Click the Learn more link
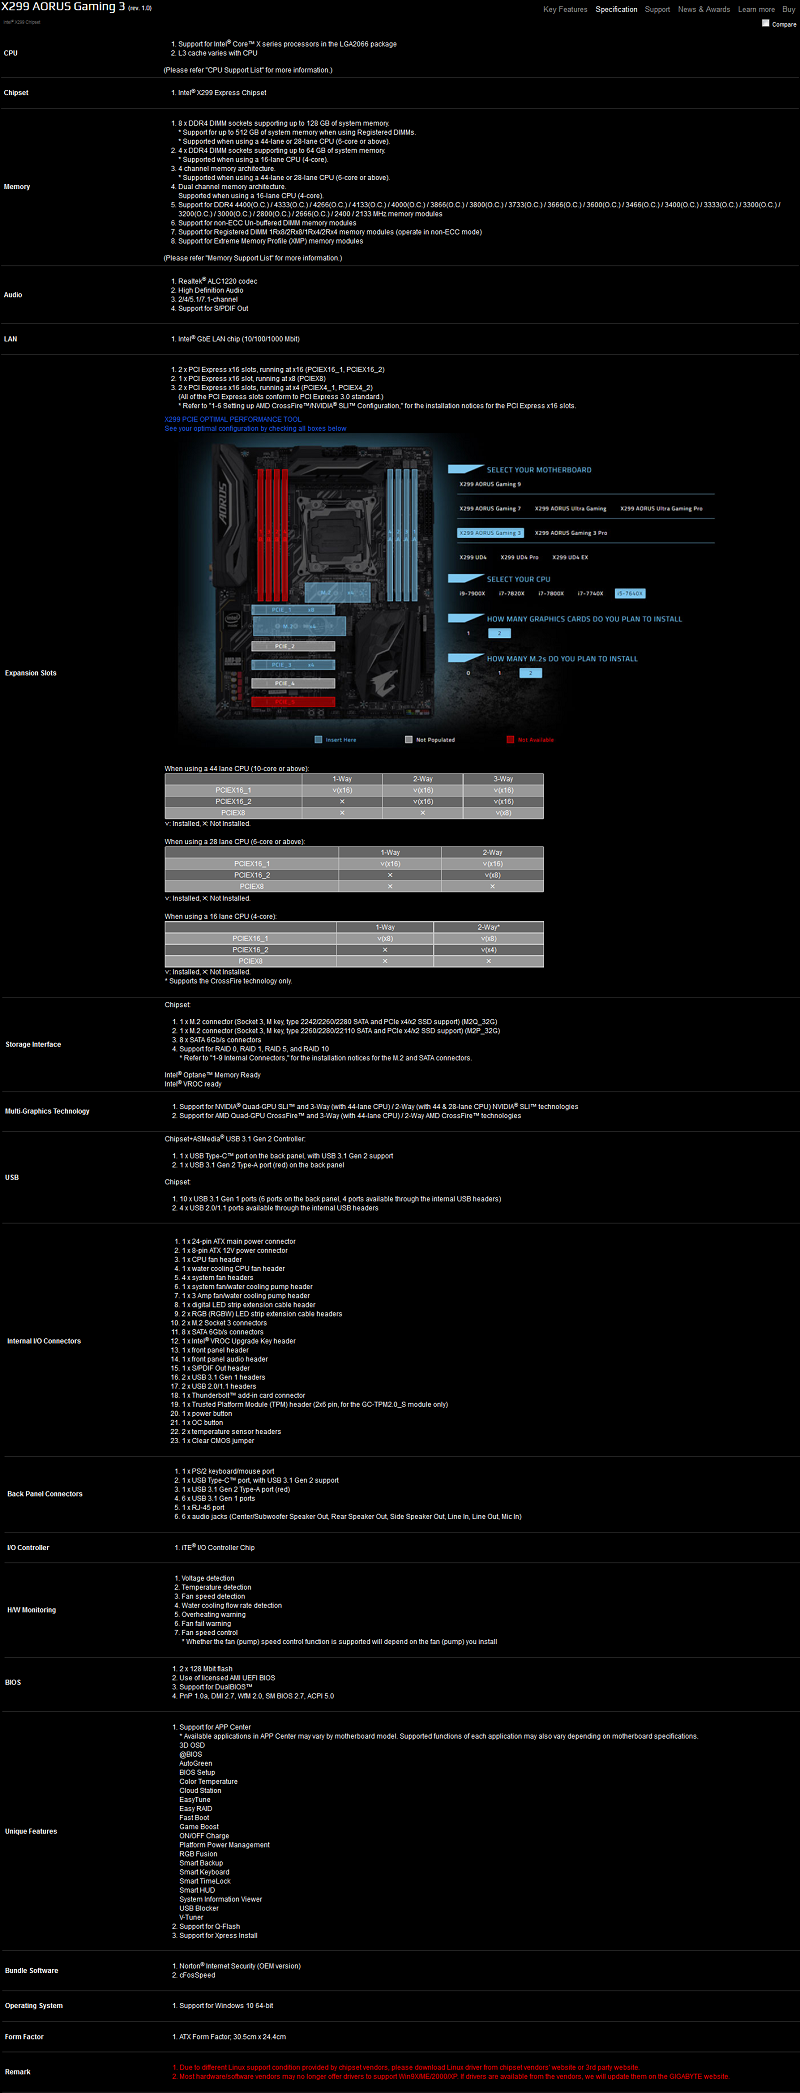This screenshot has width=800, height=2093. 756,9
